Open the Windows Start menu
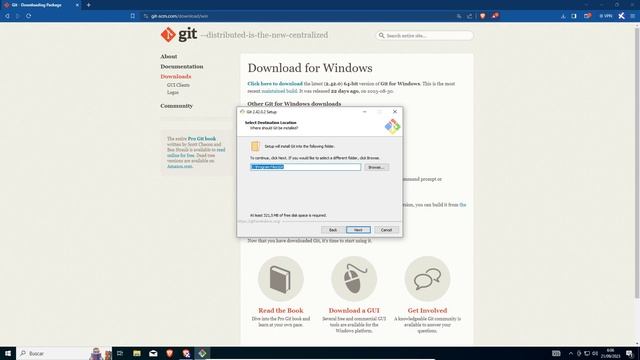 8,353
